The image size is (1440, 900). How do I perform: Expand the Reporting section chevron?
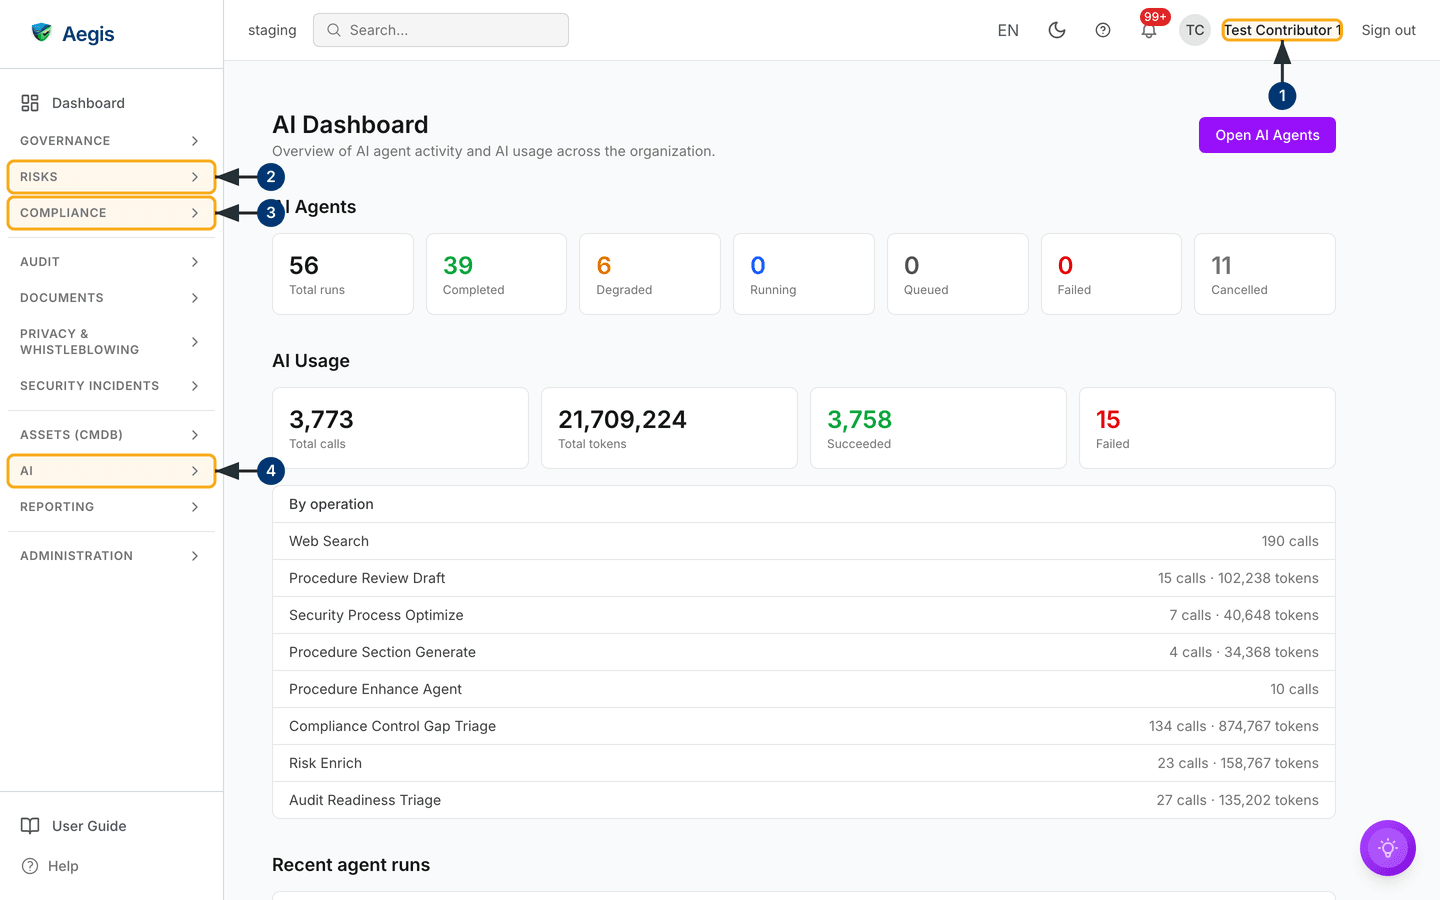click(195, 507)
